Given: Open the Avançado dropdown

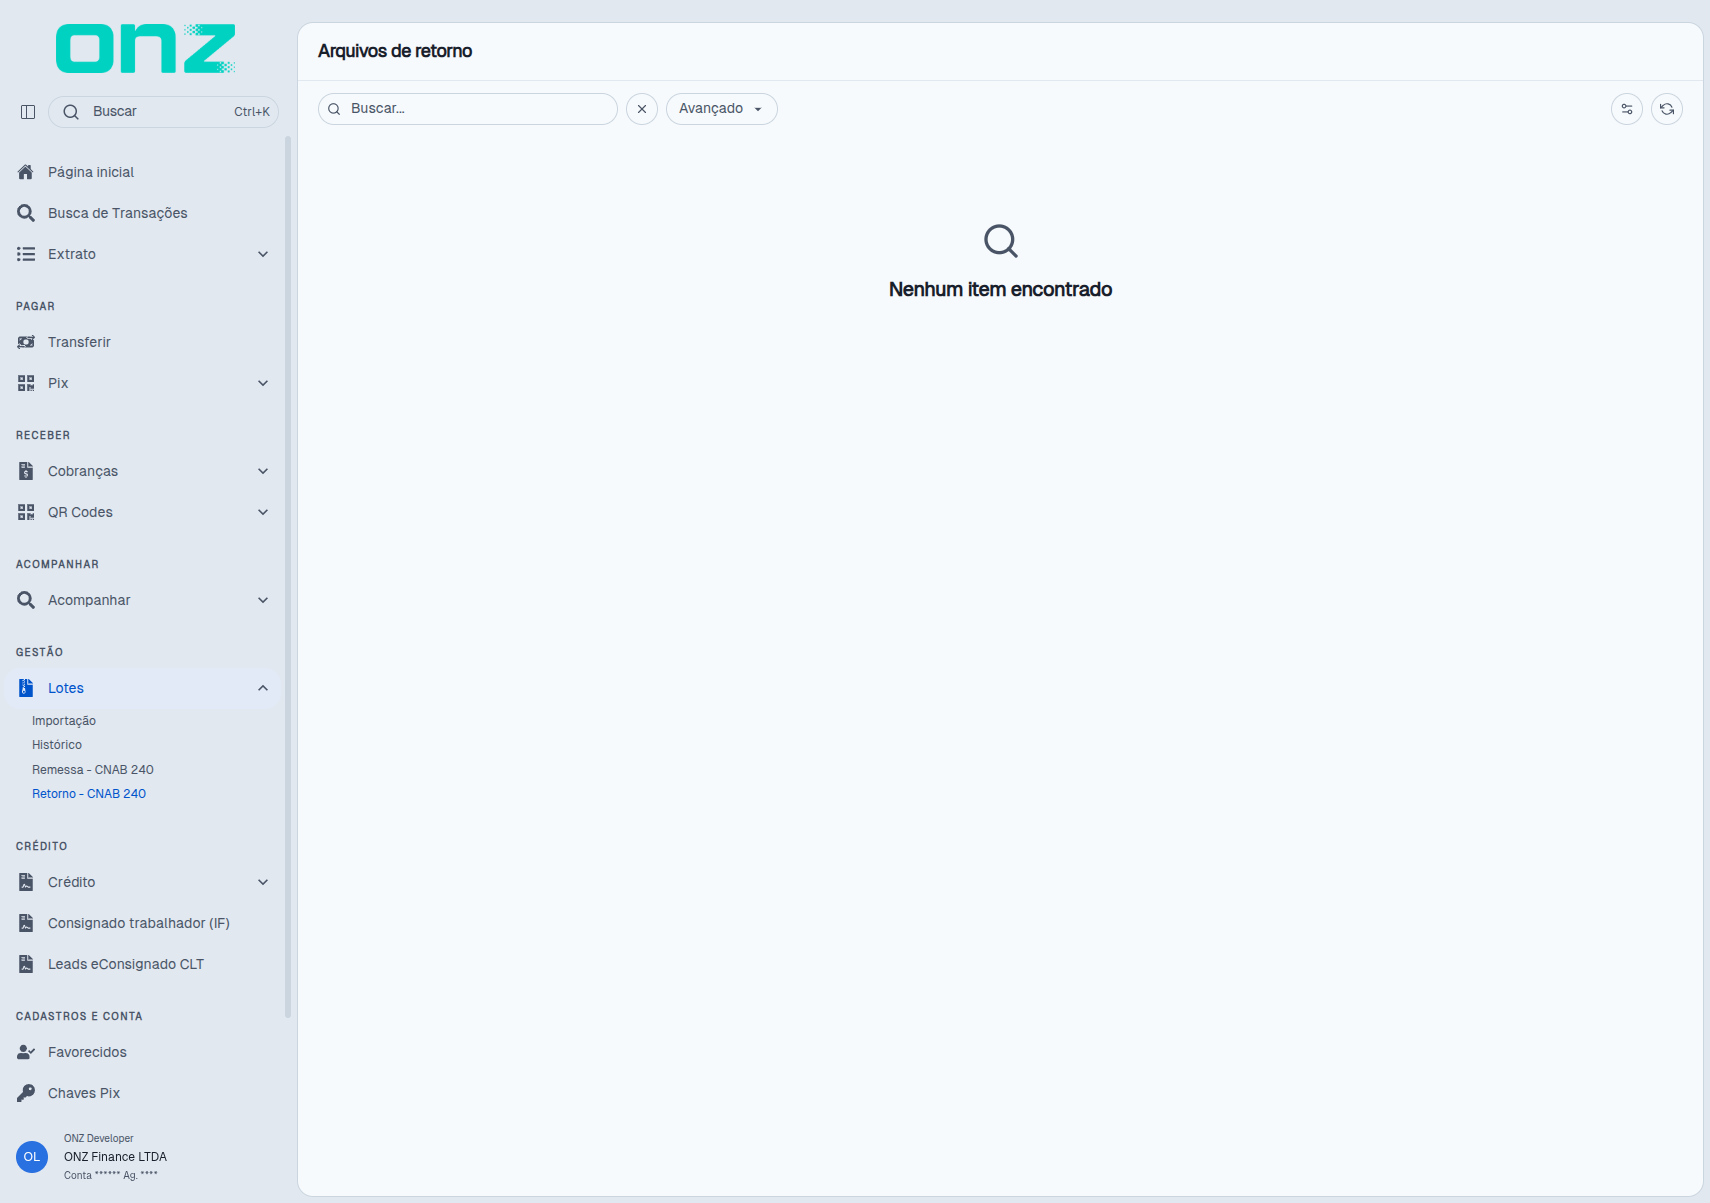Looking at the screenshot, I should (722, 109).
